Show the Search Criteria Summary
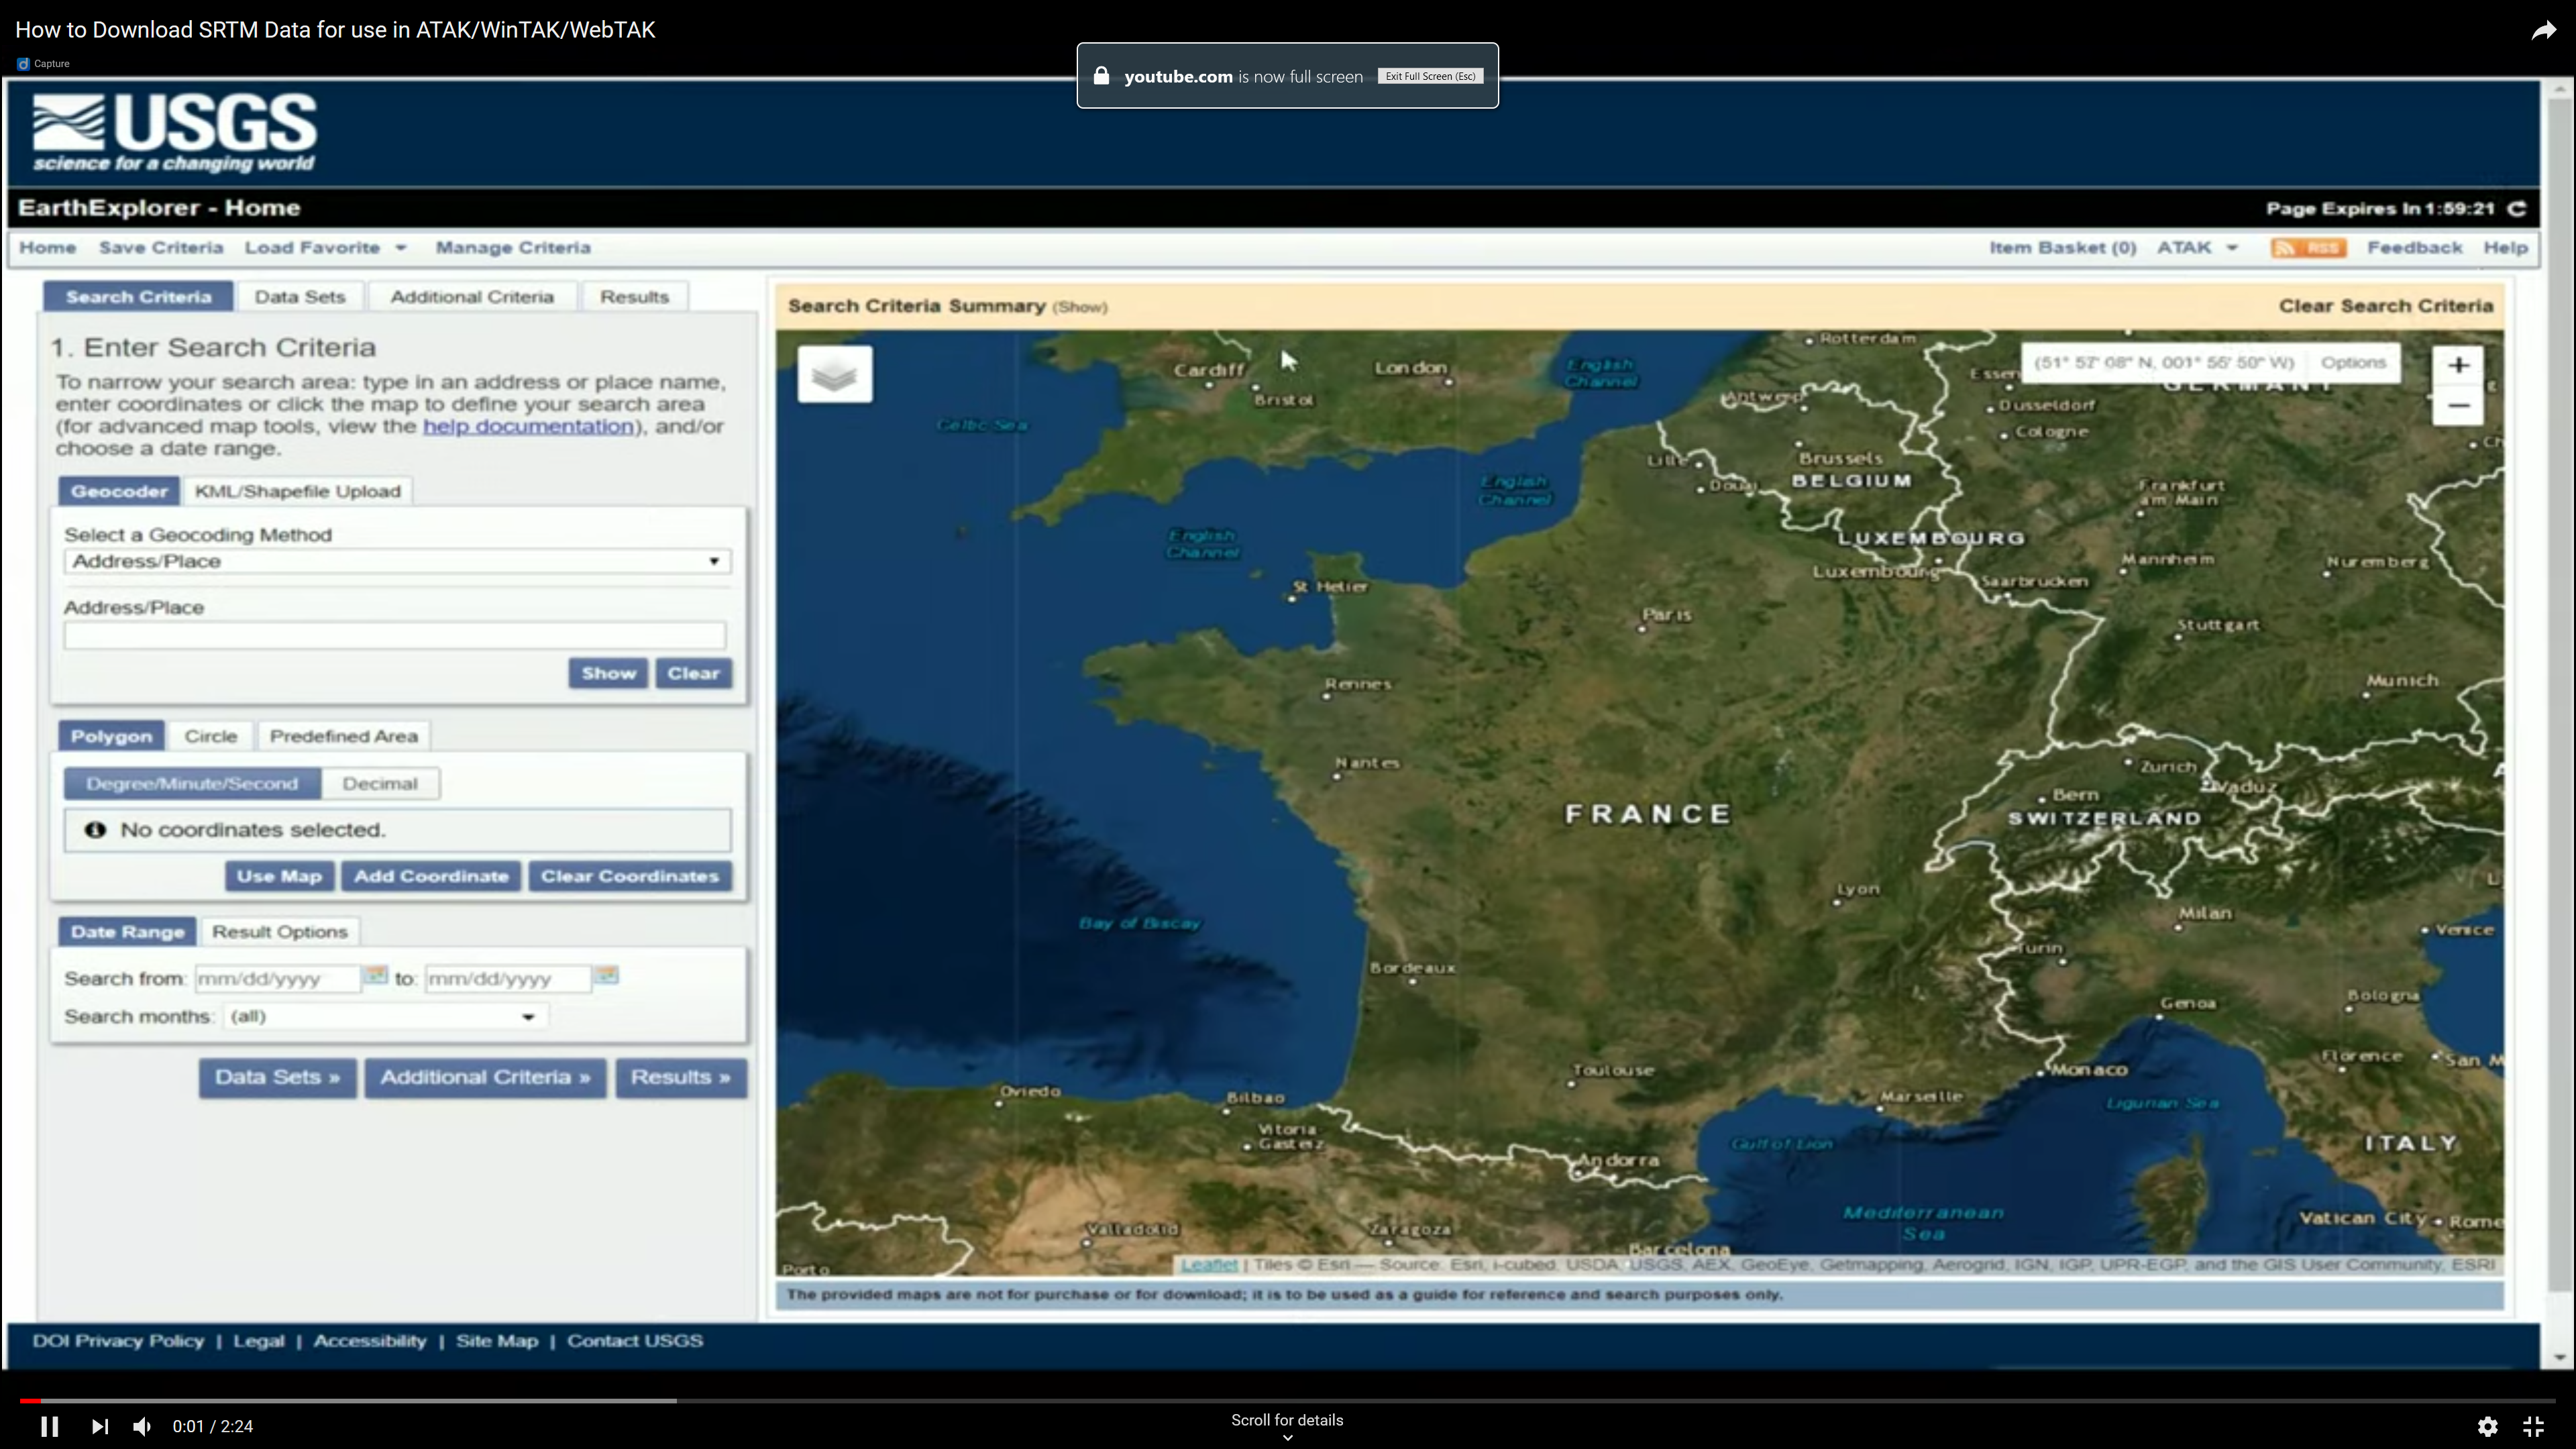The image size is (2576, 1449). pyautogui.click(x=1080, y=307)
